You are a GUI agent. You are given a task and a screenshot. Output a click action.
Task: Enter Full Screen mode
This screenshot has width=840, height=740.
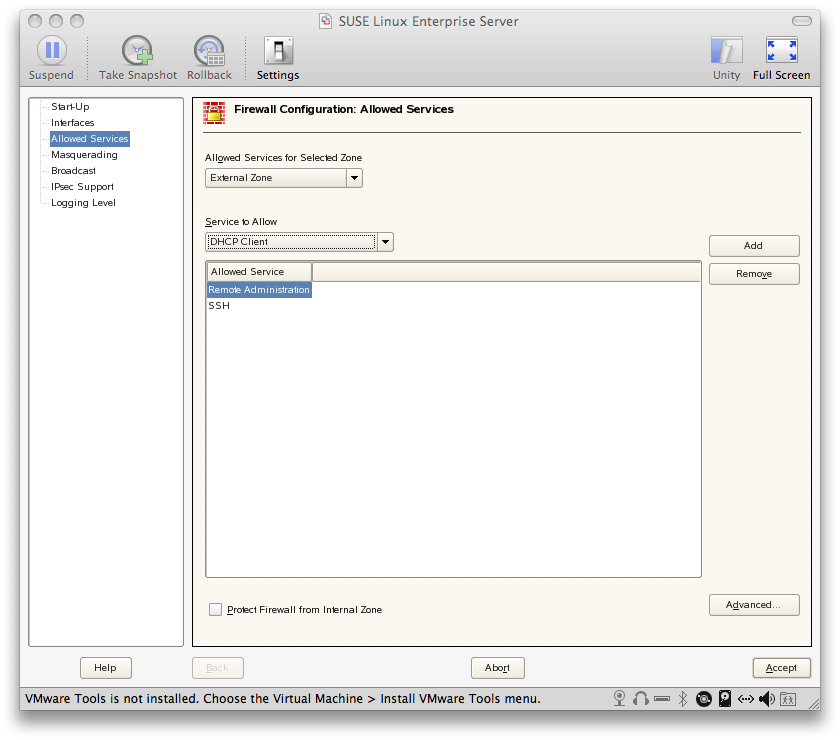[781, 51]
